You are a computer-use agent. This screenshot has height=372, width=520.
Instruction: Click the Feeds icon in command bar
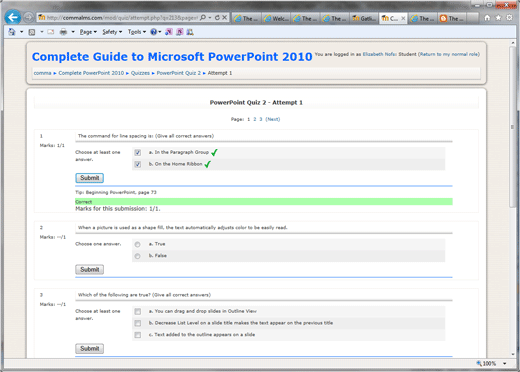click(x=32, y=32)
